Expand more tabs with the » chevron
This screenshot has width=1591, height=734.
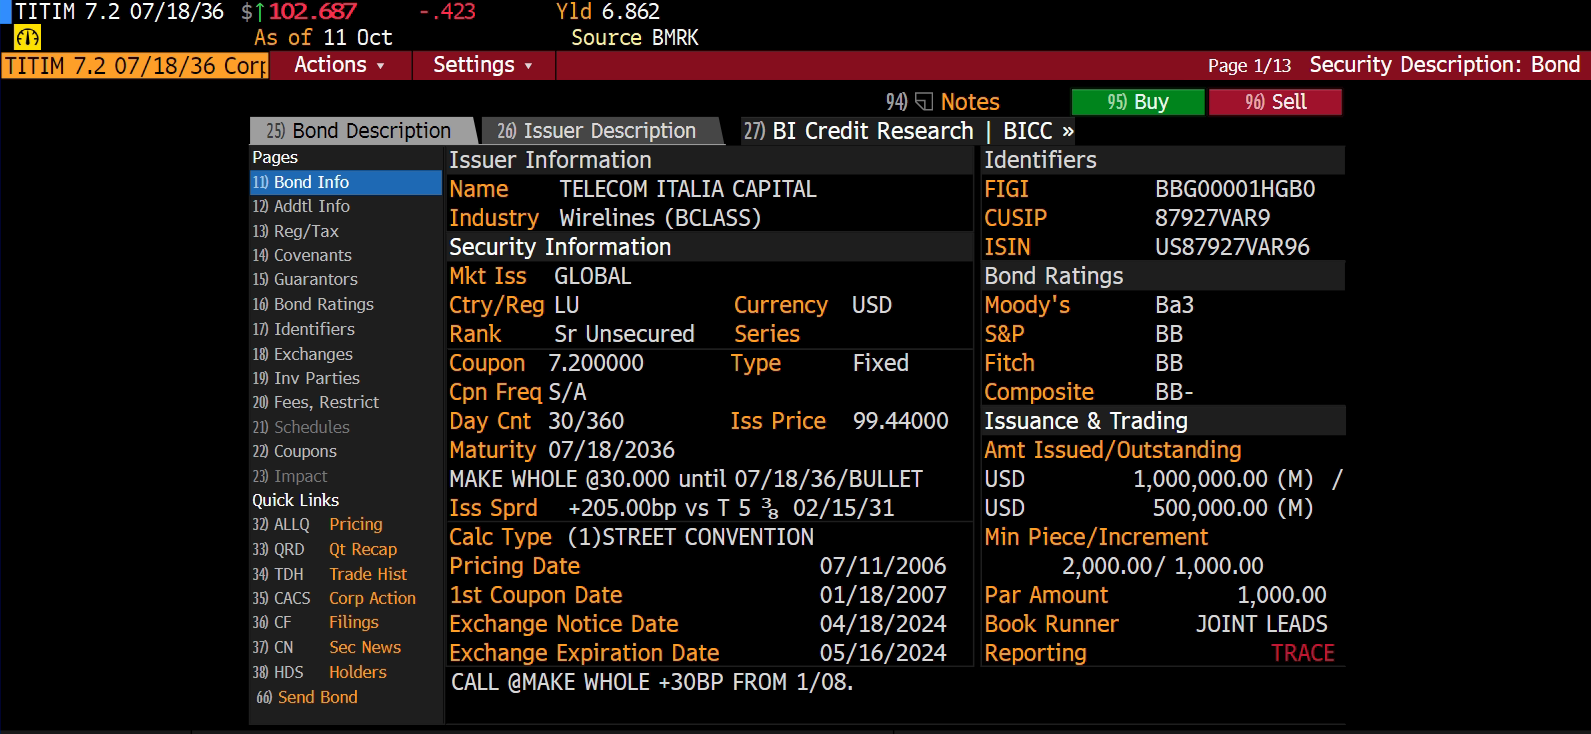pyautogui.click(x=1068, y=131)
